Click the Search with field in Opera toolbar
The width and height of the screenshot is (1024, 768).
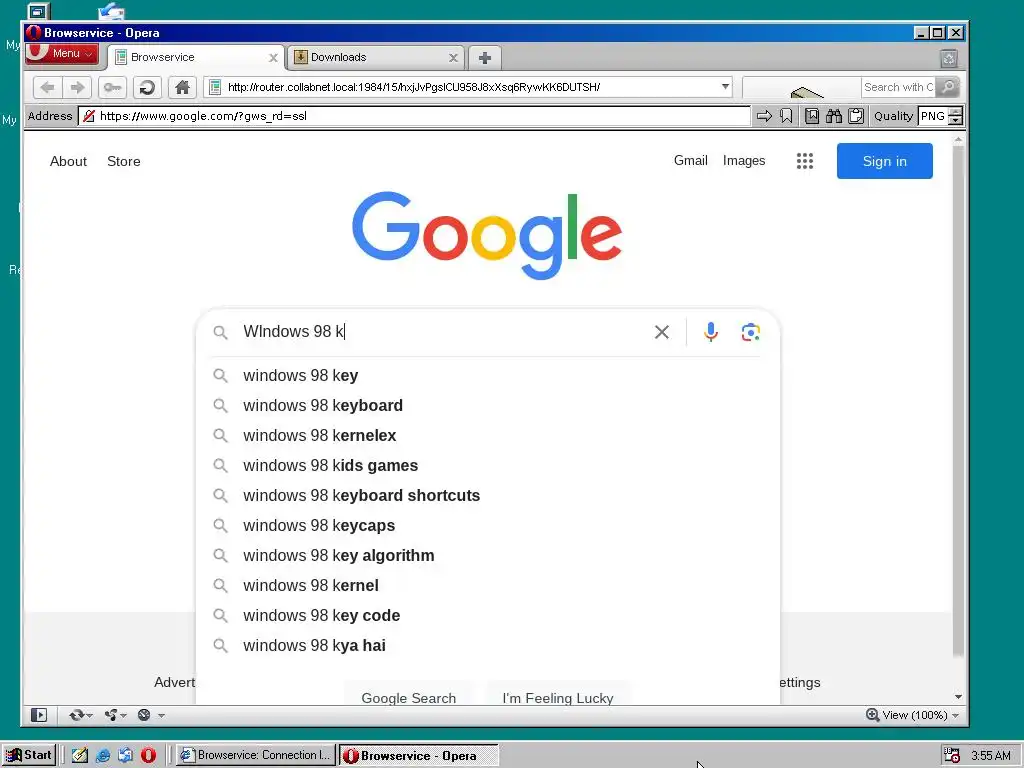click(898, 87)
